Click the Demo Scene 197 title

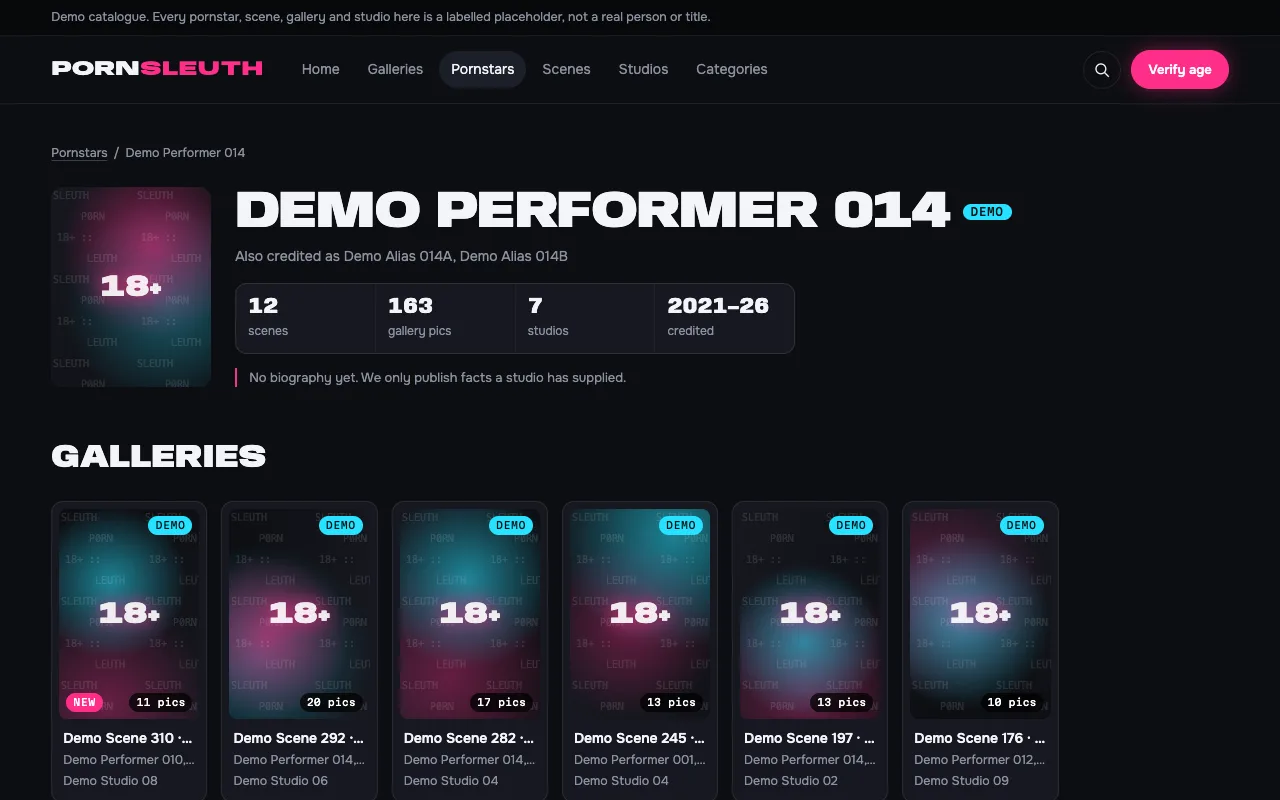click(809, 738)
